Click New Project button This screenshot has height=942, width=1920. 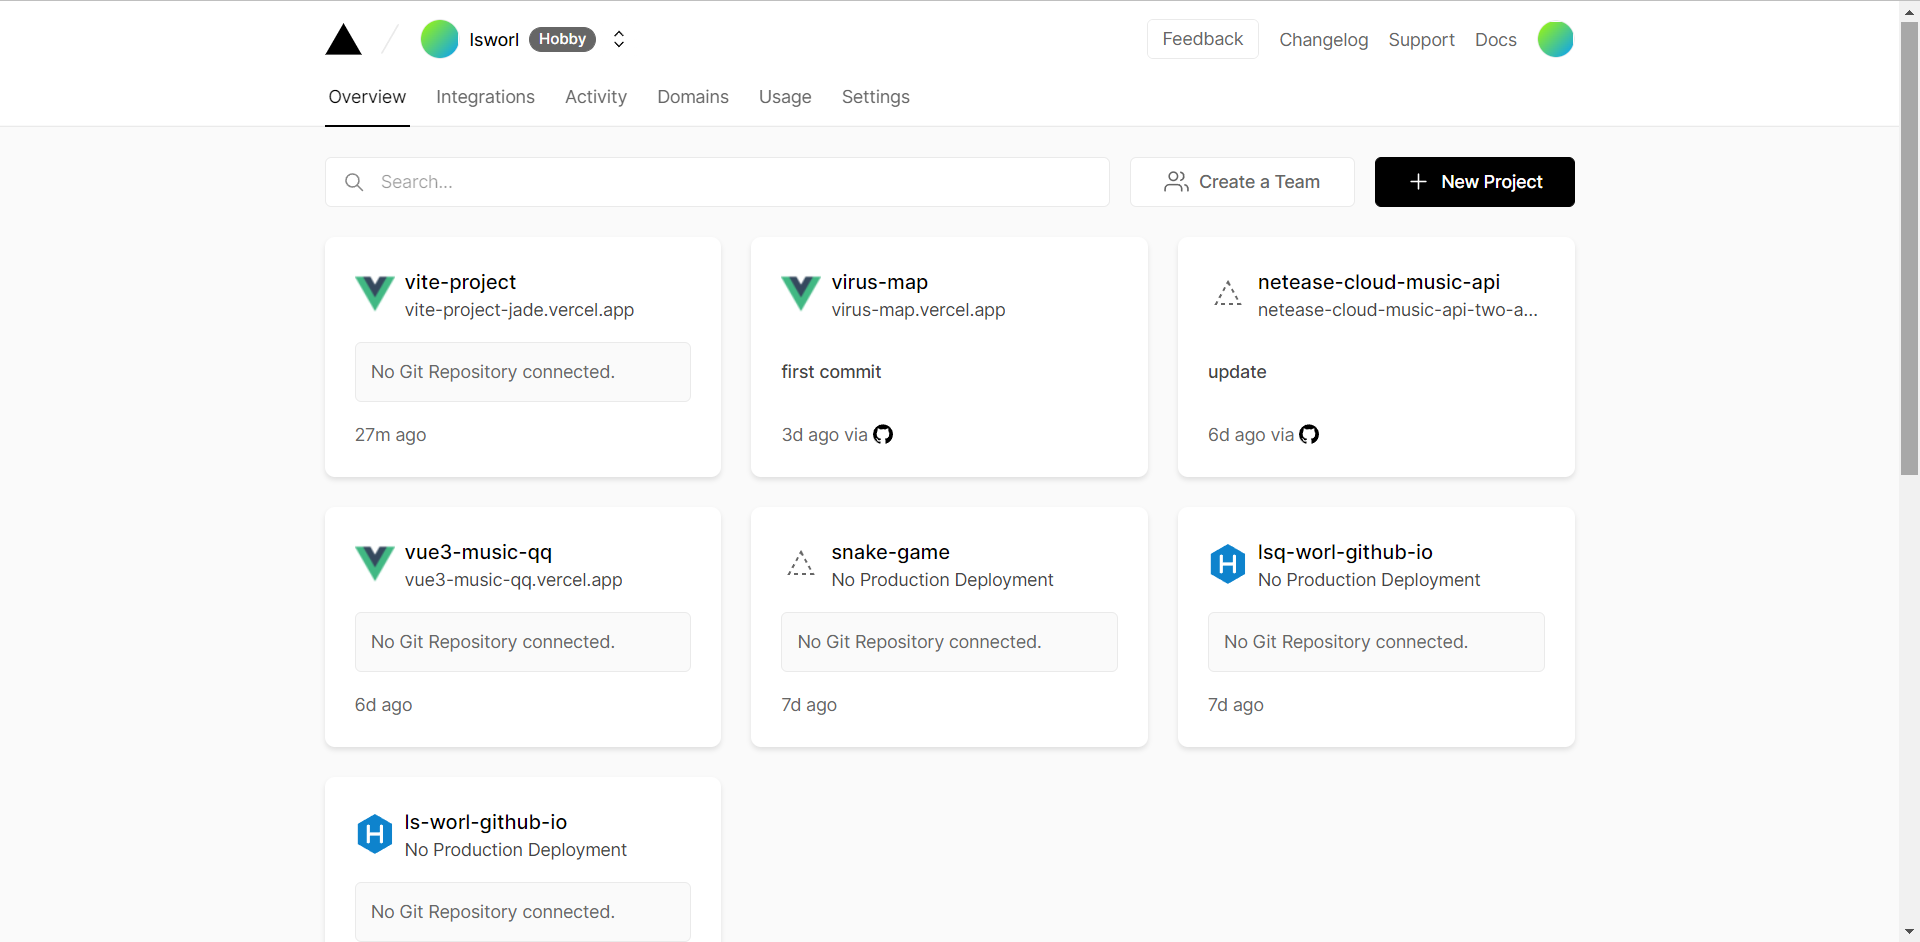coord(1474,182)
